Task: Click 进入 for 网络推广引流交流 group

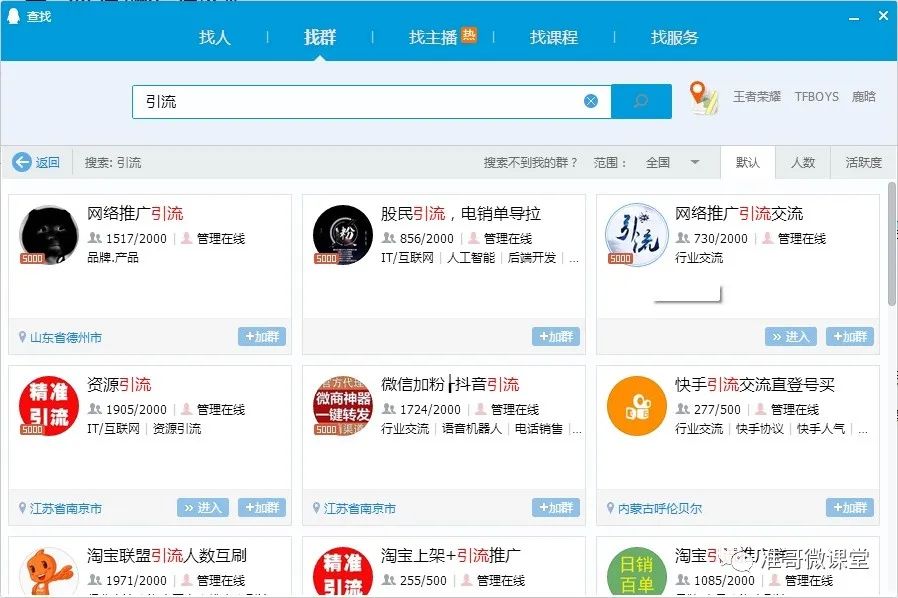Action: 790,337
